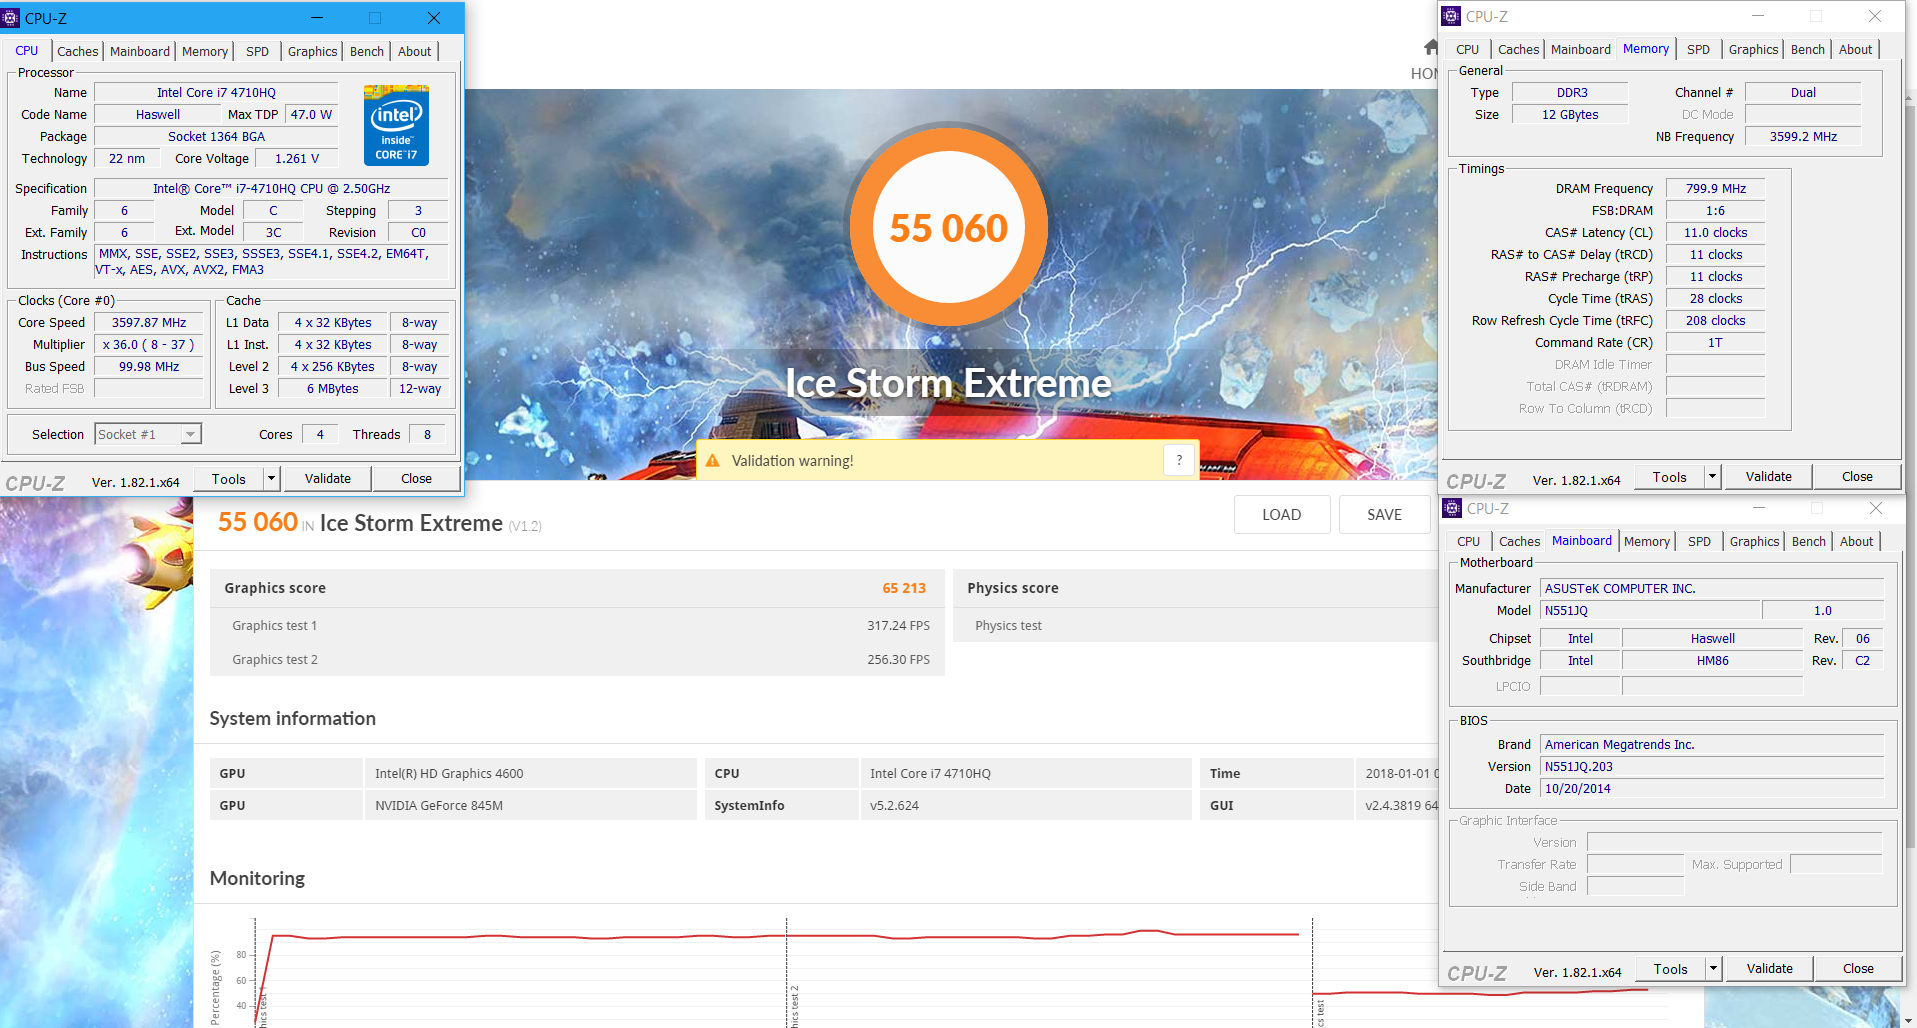Open Bench tab in CPU window
Screen dimensions: 1917x1028
[367, 51]
